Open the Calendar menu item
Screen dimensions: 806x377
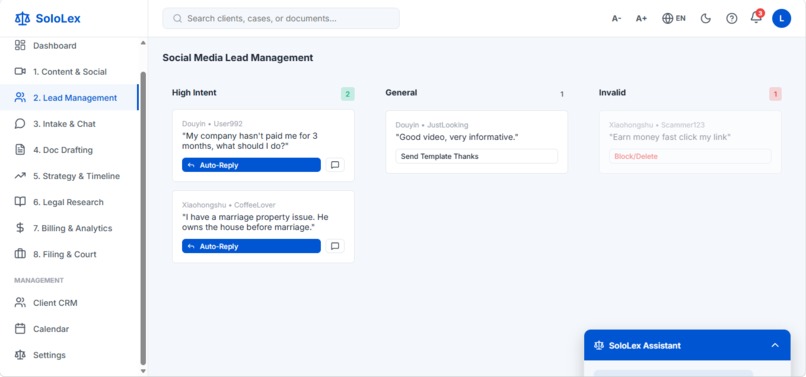pyautogui.click(x=69, y=329)
